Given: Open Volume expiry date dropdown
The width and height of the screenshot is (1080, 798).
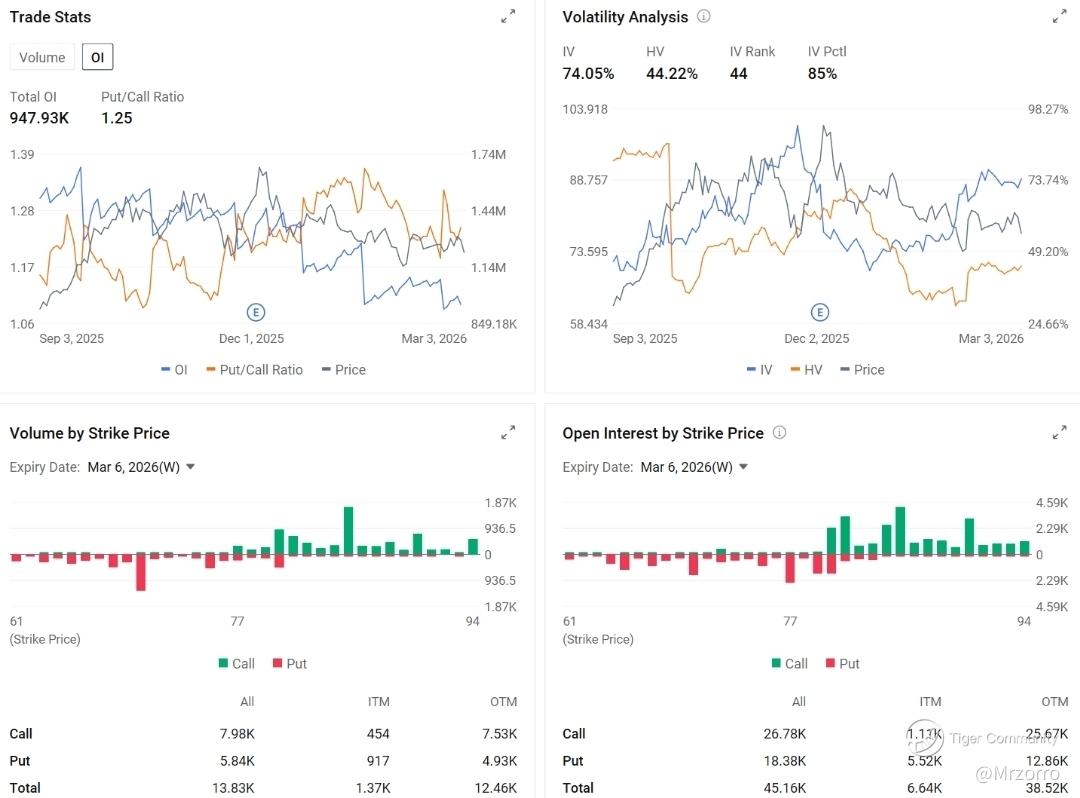Looking at the screenshot, I should click(141, 467).
